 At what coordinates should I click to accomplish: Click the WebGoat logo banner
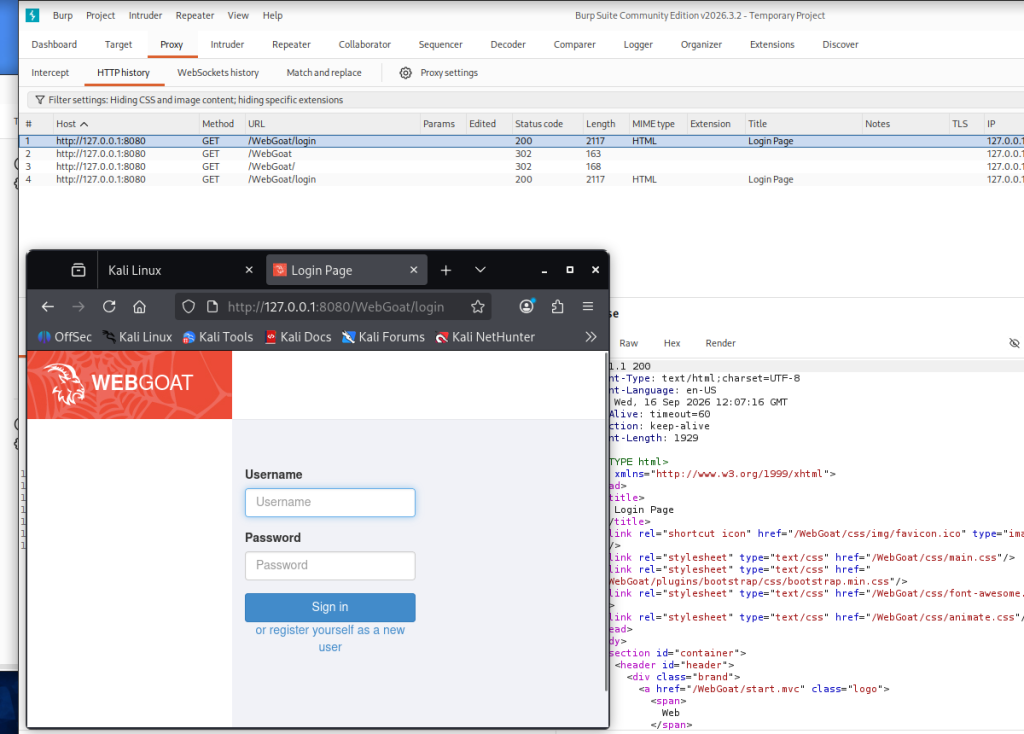pos(129,385)
